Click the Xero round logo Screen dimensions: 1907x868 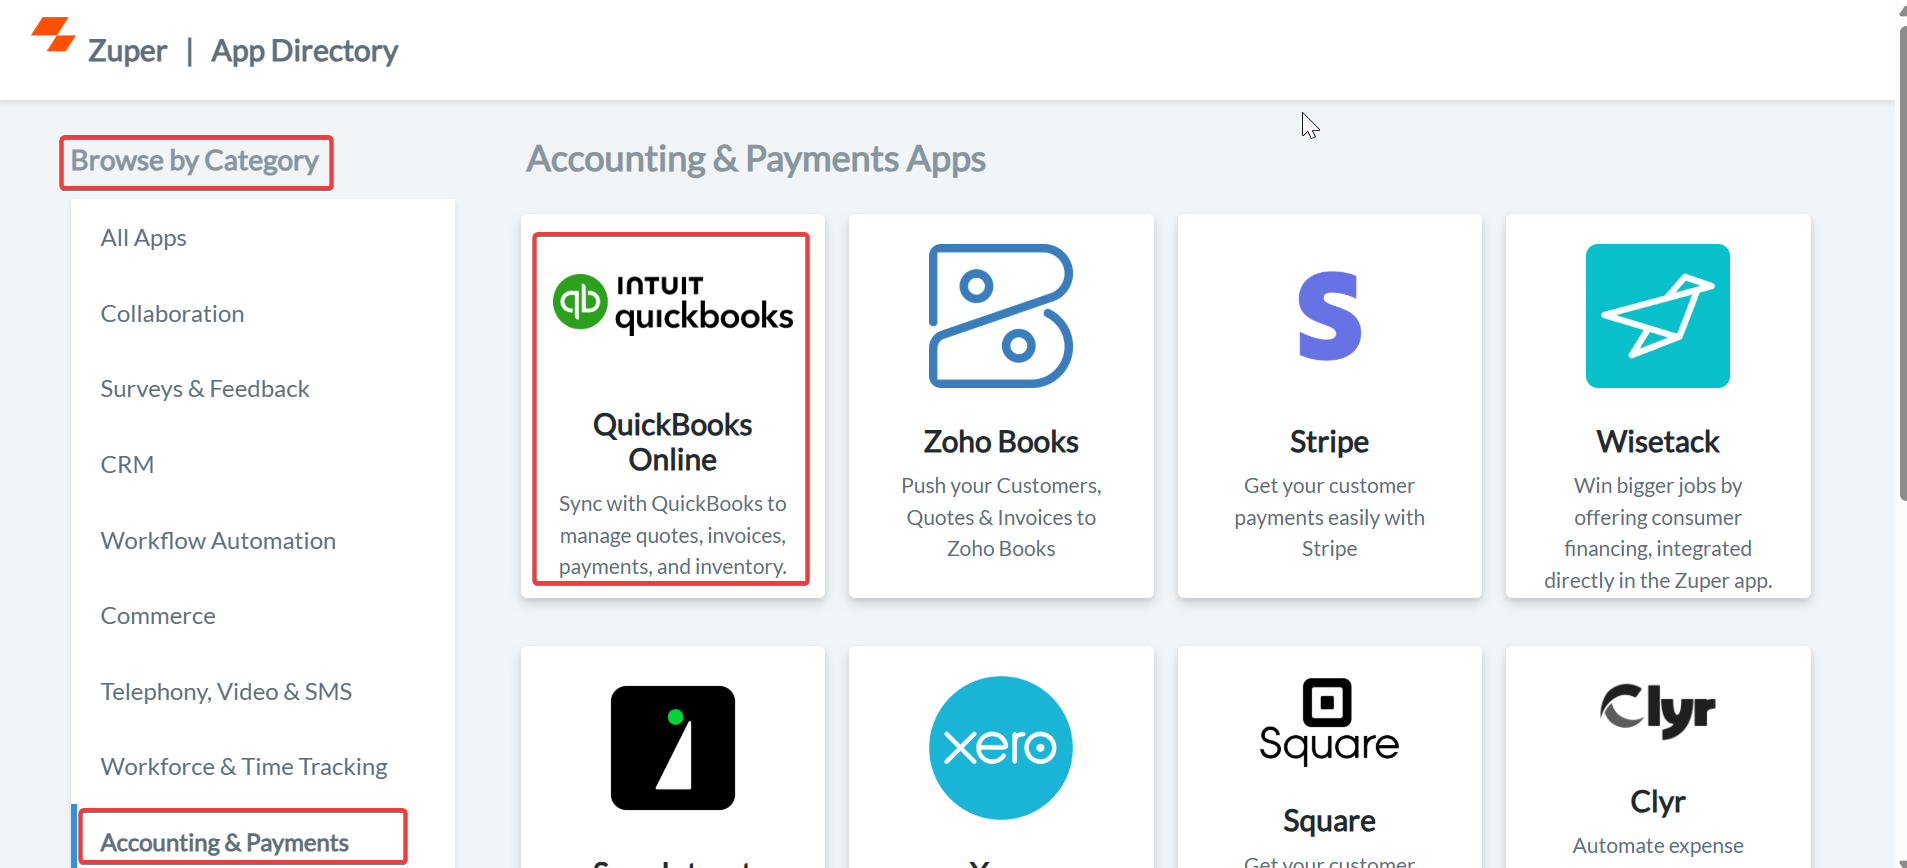[1001, 748]
